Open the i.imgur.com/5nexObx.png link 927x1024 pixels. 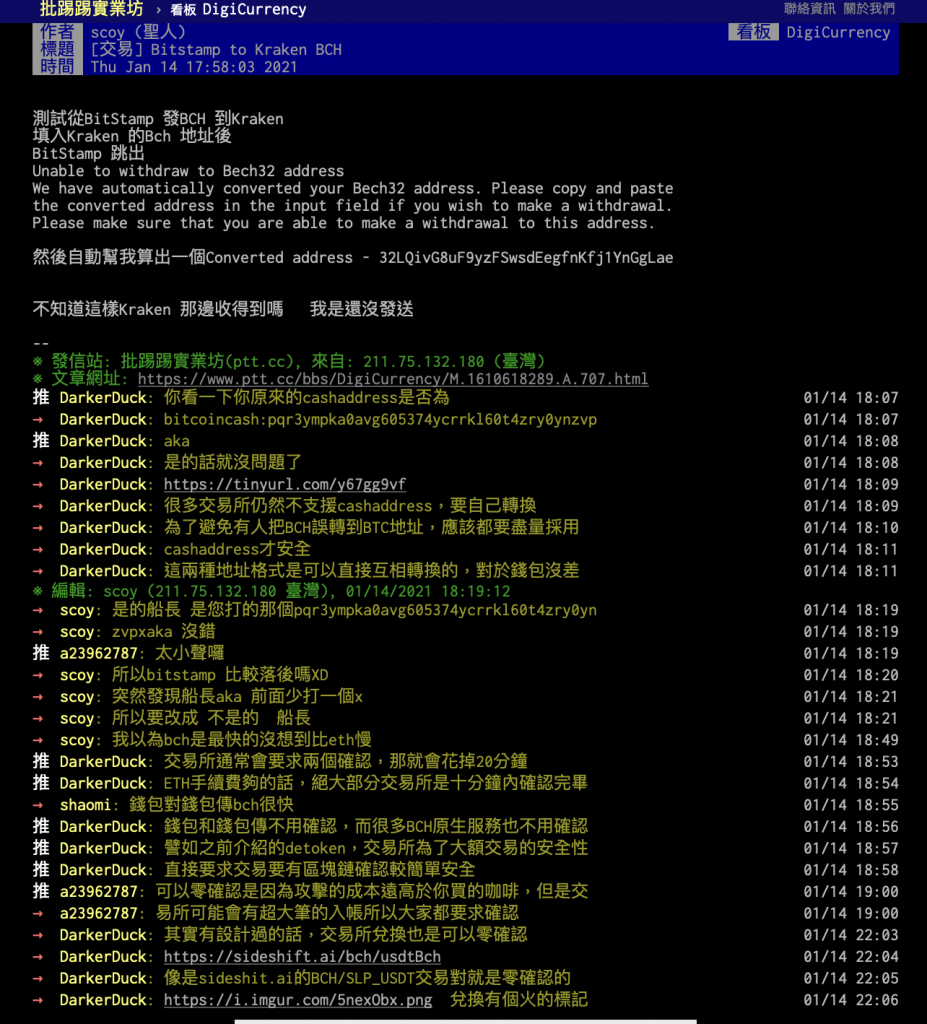pyautogui.click(x=298, y=1000)
